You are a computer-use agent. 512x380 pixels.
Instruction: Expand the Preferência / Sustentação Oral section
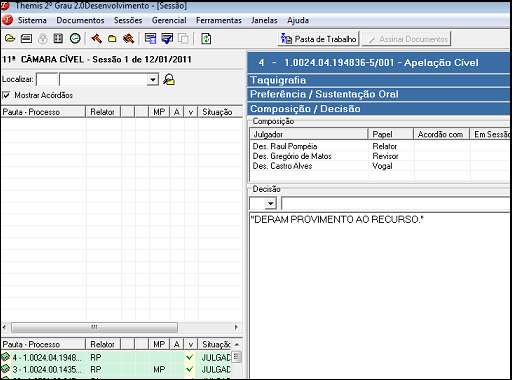pos(378,94)
